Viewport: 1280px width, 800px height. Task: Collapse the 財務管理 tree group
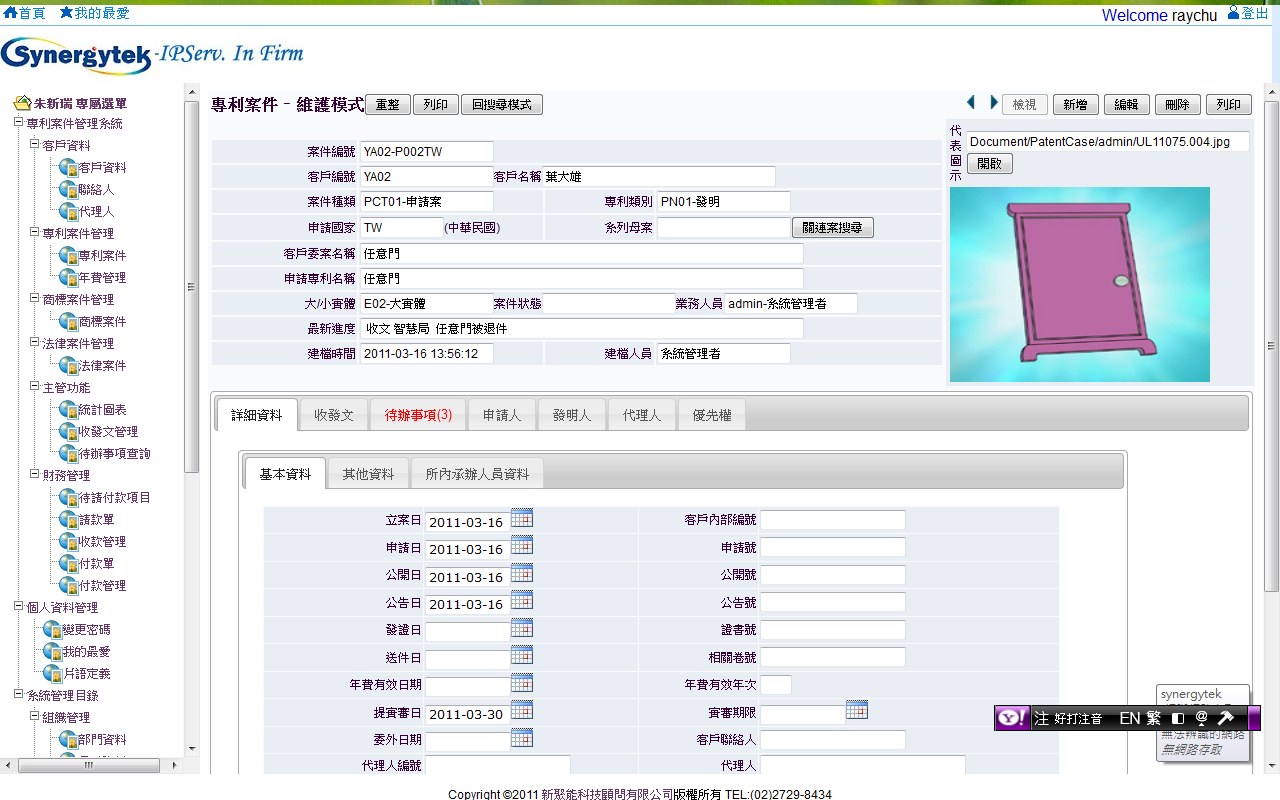(34, 475)
